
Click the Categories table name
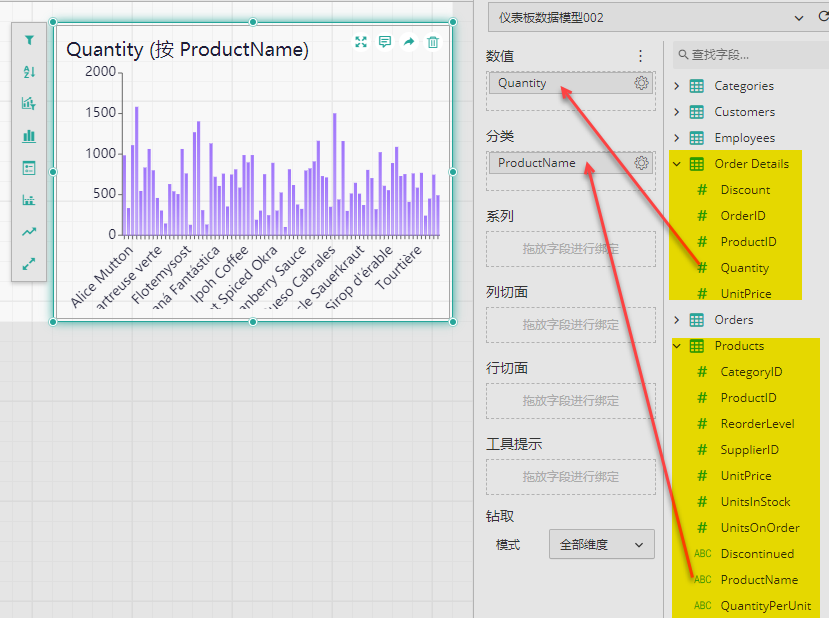[744, 86]
